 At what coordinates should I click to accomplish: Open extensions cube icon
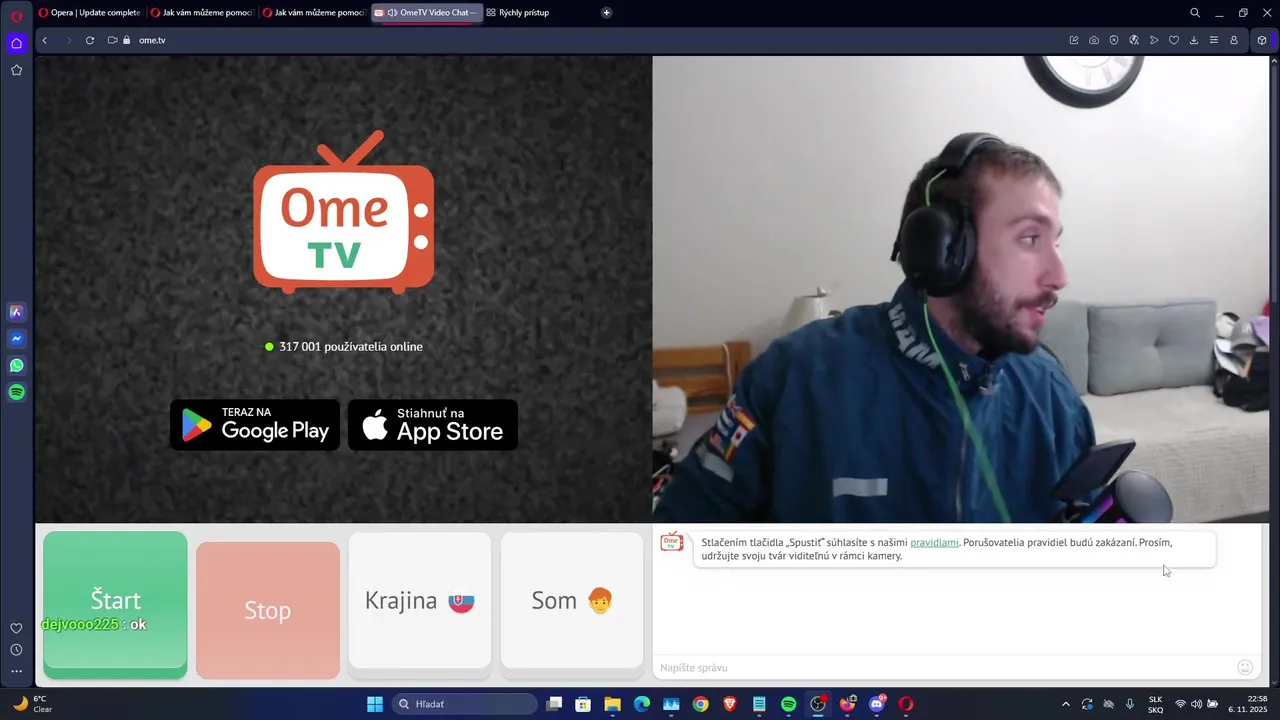(1262, 40)
